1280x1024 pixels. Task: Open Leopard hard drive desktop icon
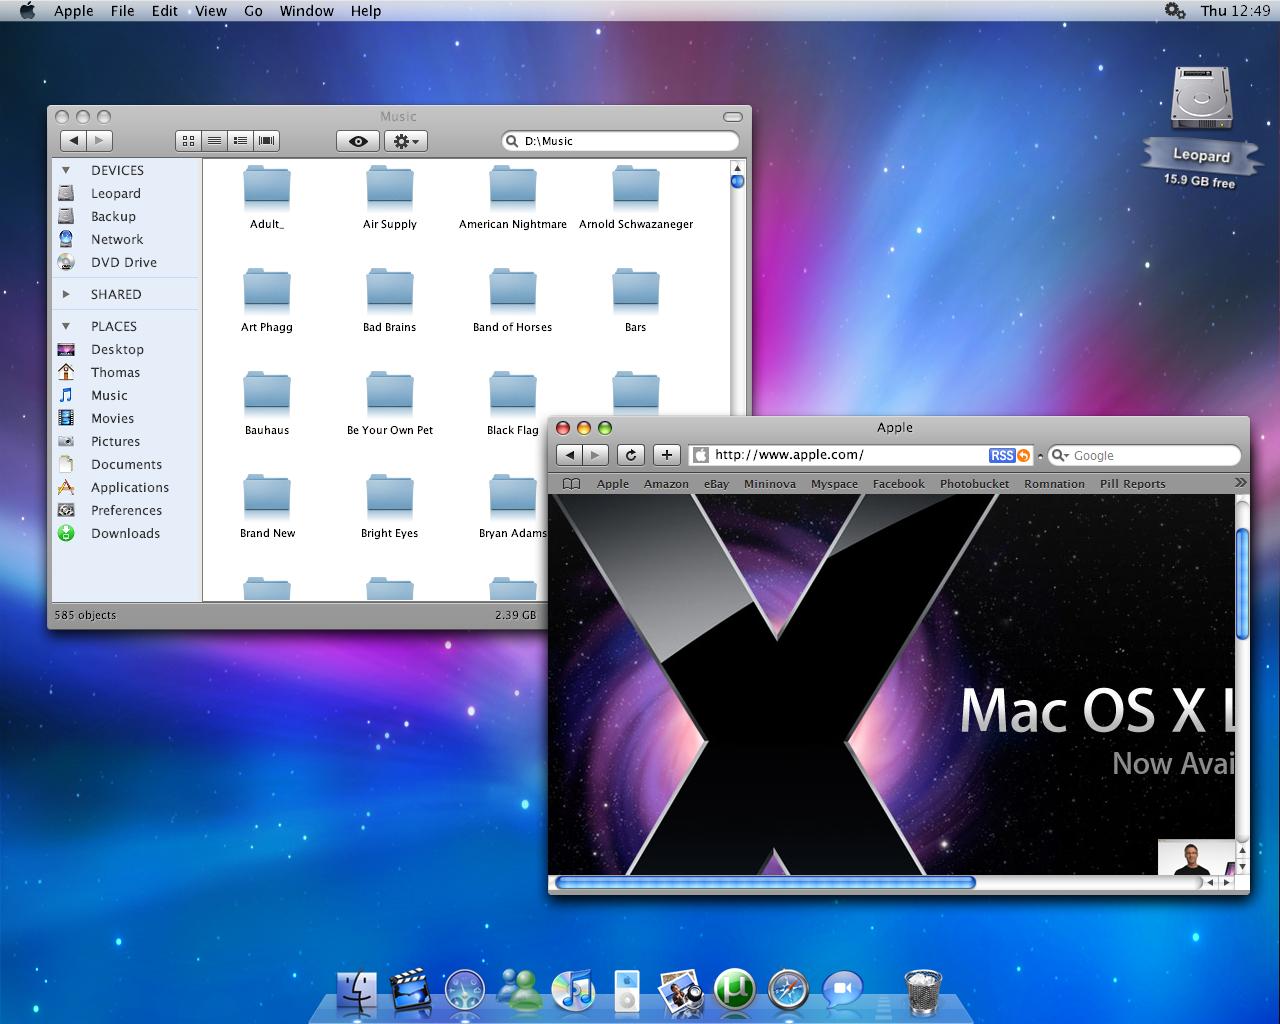click(1202, 98)
